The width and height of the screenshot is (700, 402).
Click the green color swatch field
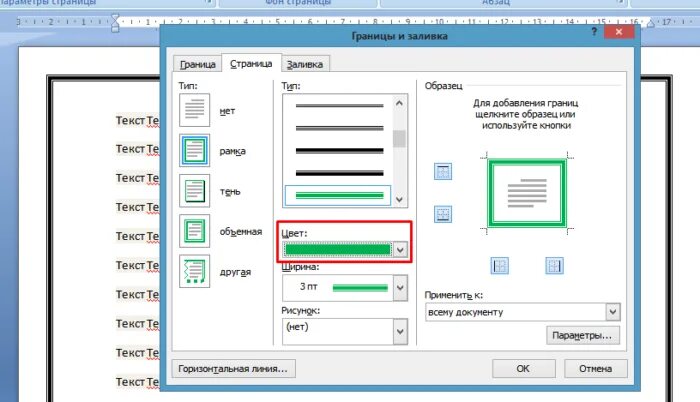point(338,249)
